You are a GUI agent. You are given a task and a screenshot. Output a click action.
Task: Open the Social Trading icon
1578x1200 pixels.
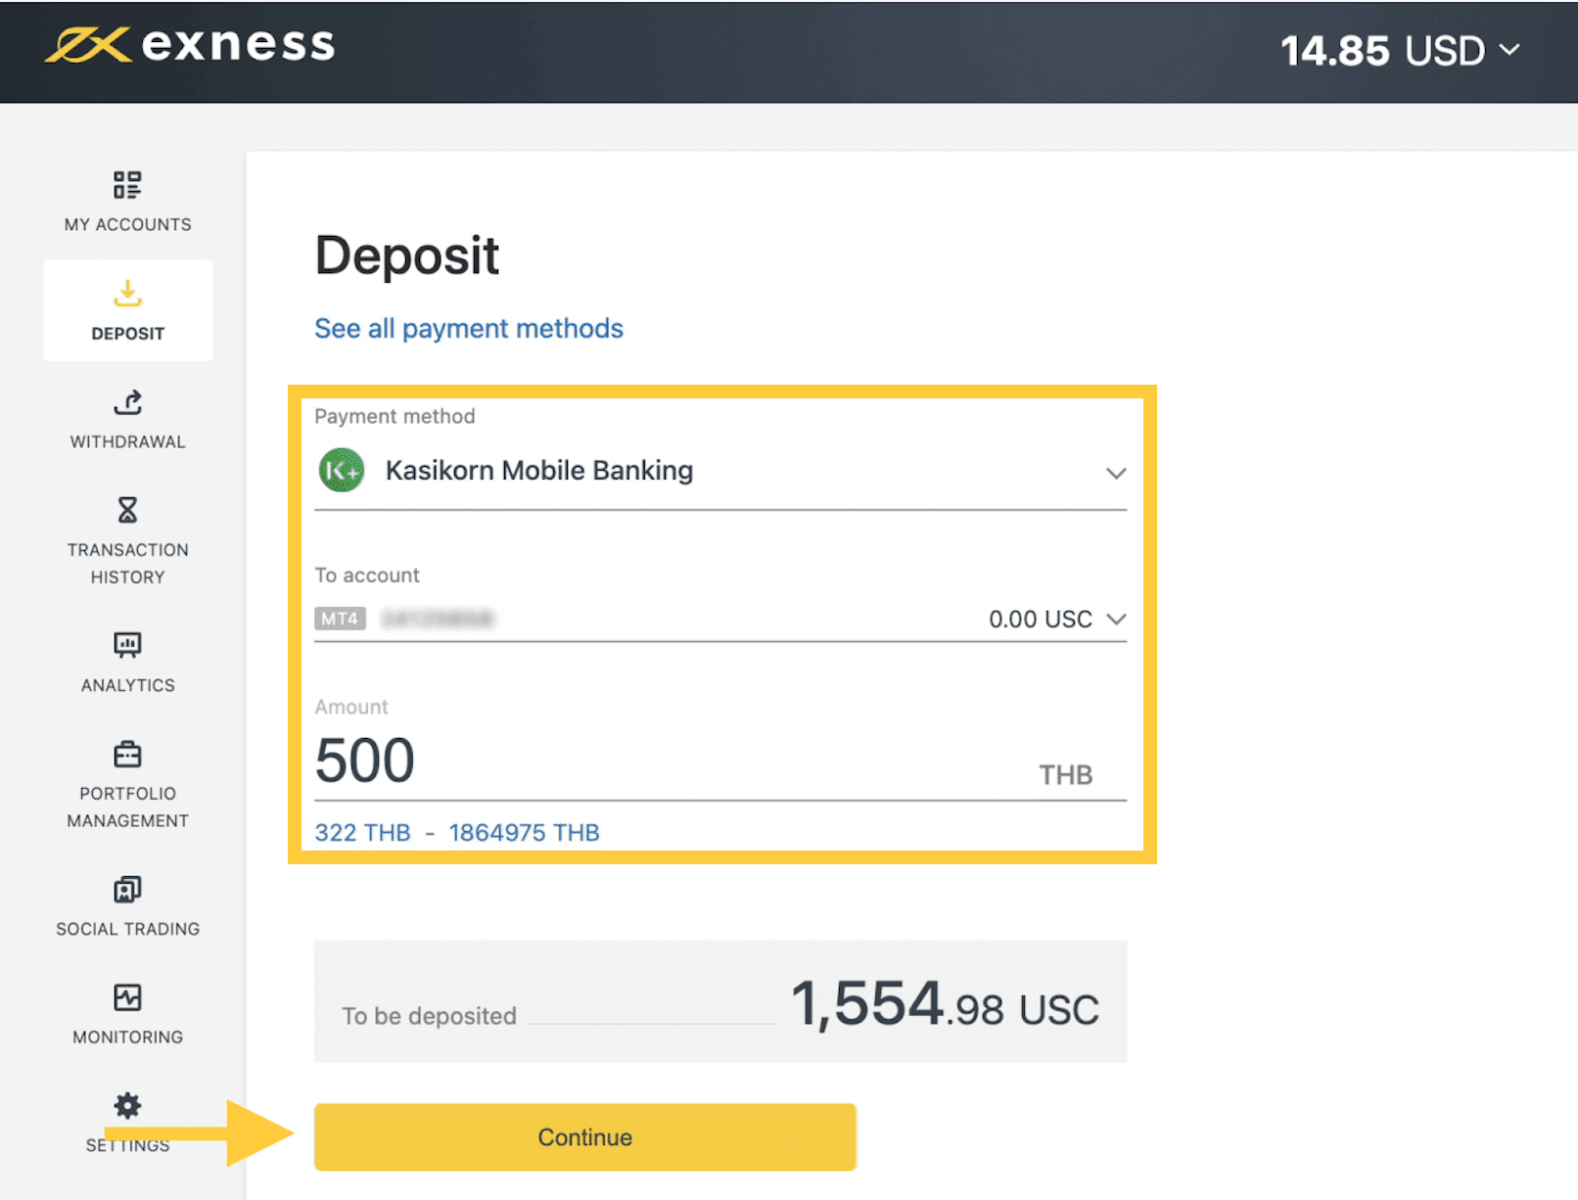tap(127, 889)
